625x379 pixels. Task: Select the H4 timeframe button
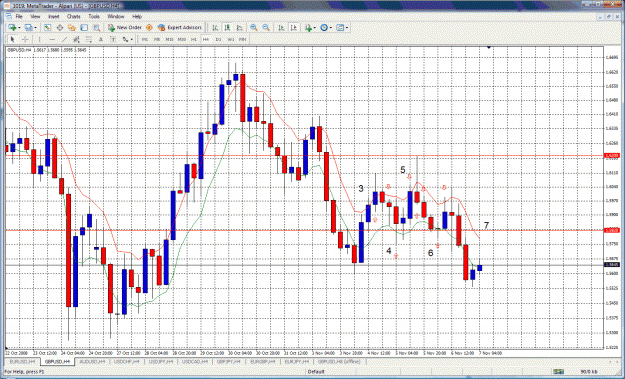click(x=206, y=39)
